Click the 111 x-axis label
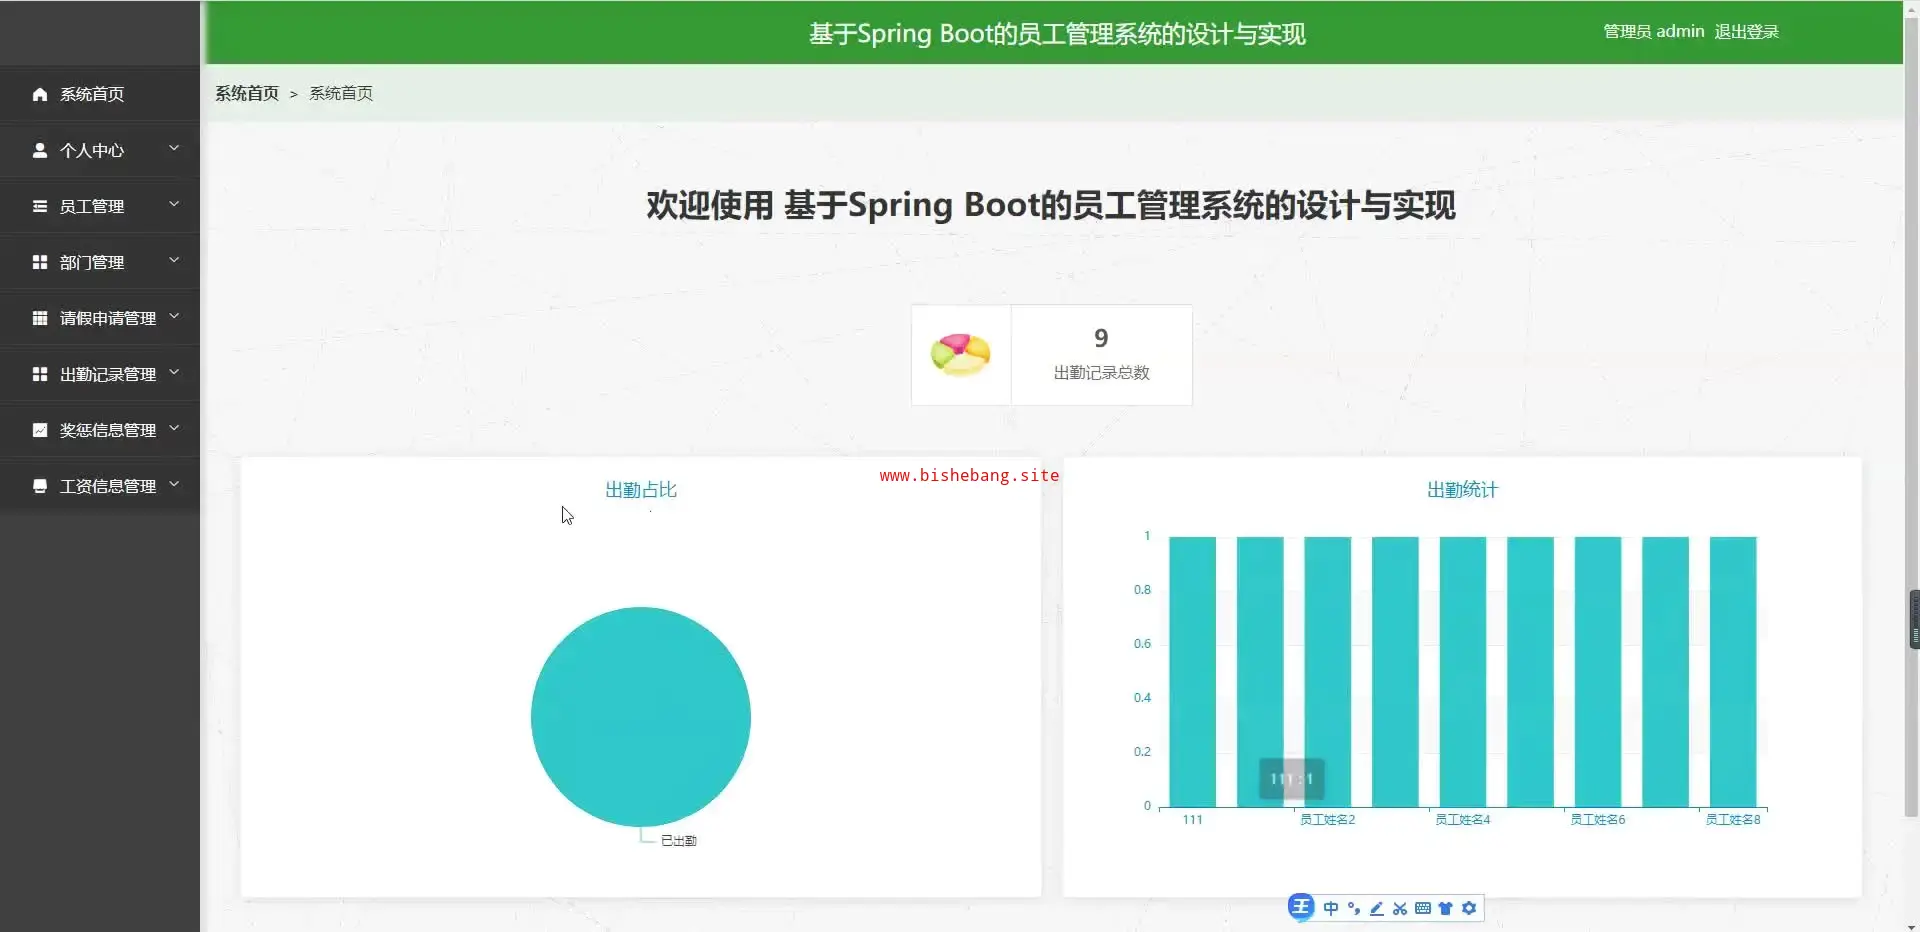This screenshot has width=1920, height=932. 1192,820
